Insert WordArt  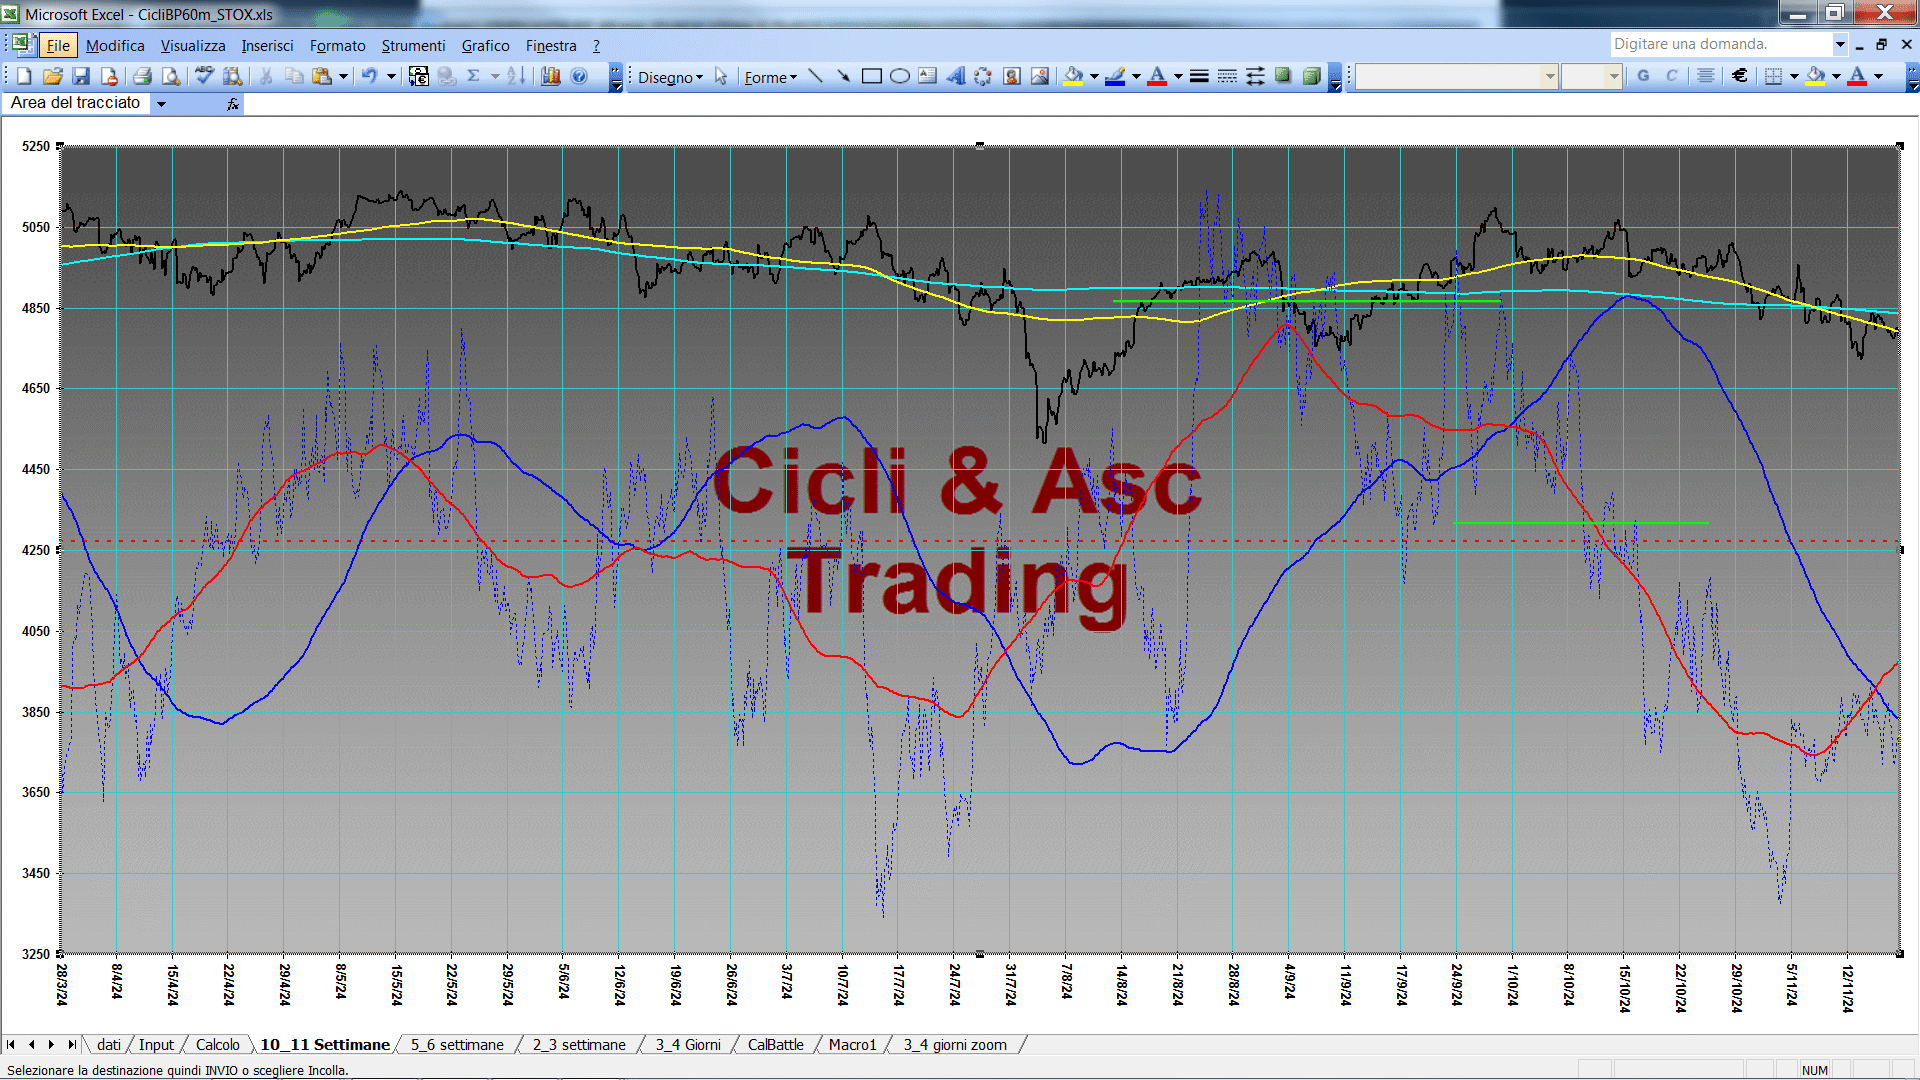tap(955, 76)
